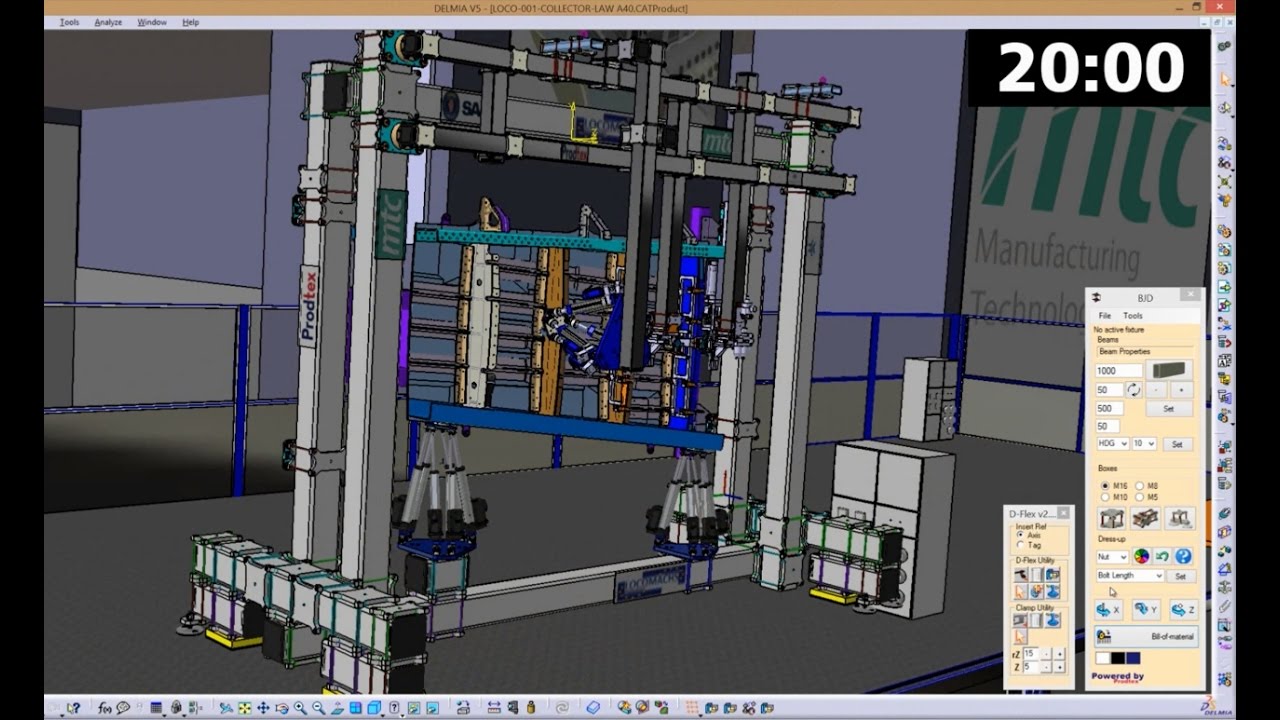The width and height of the screenshot is (1280, 720).
Task: Open the f(x) formula tool
Action: [x=105, y=708]
